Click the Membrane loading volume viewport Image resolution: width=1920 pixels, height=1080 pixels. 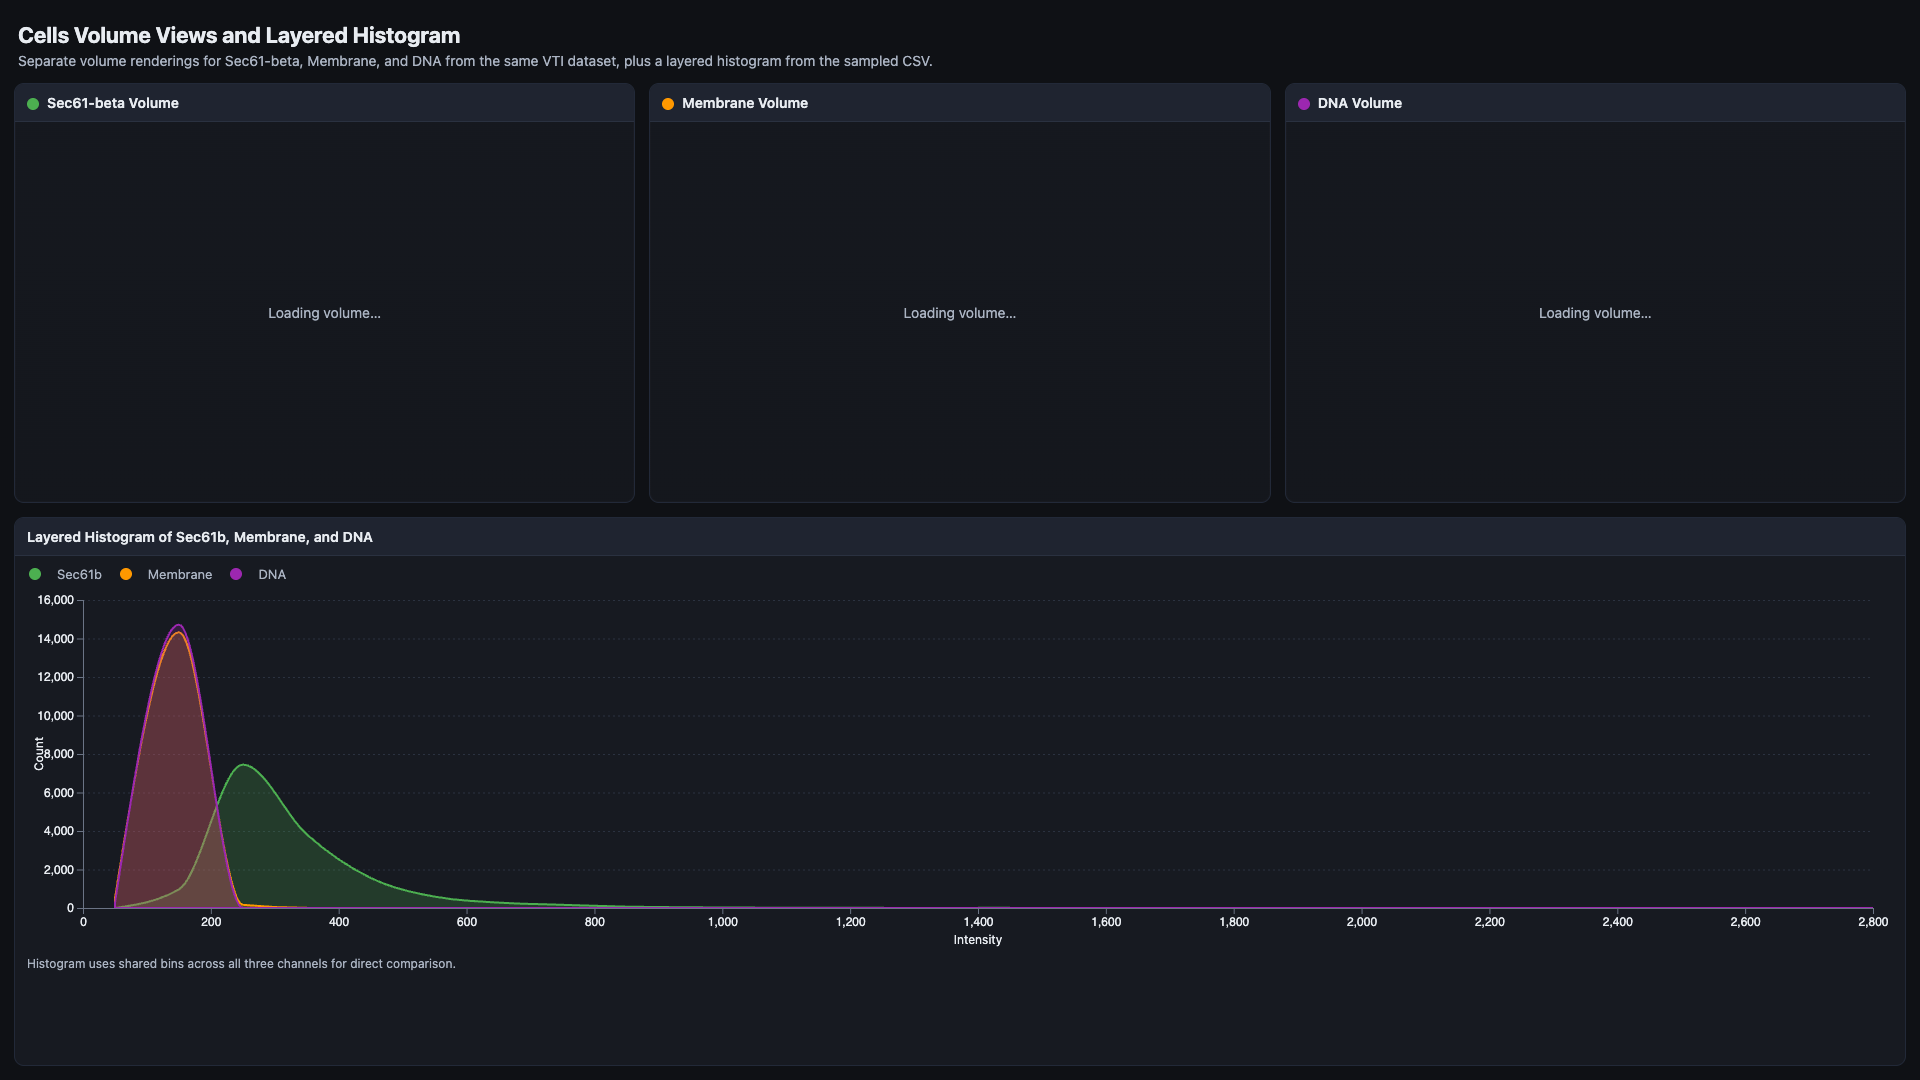pyautogui.click(x=960, y=312)
